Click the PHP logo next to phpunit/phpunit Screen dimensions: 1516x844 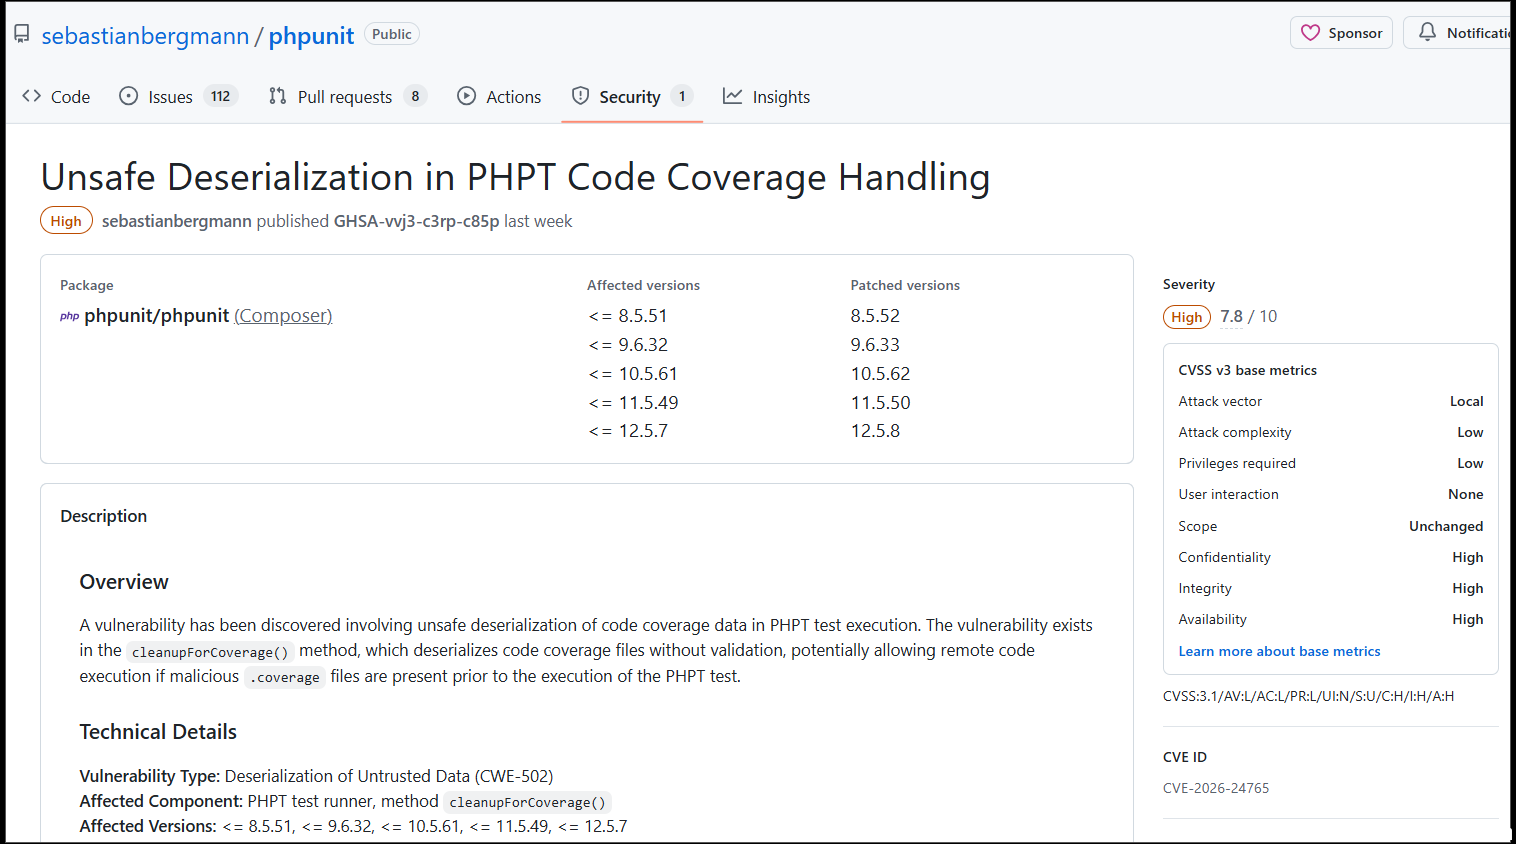(69, 316)
